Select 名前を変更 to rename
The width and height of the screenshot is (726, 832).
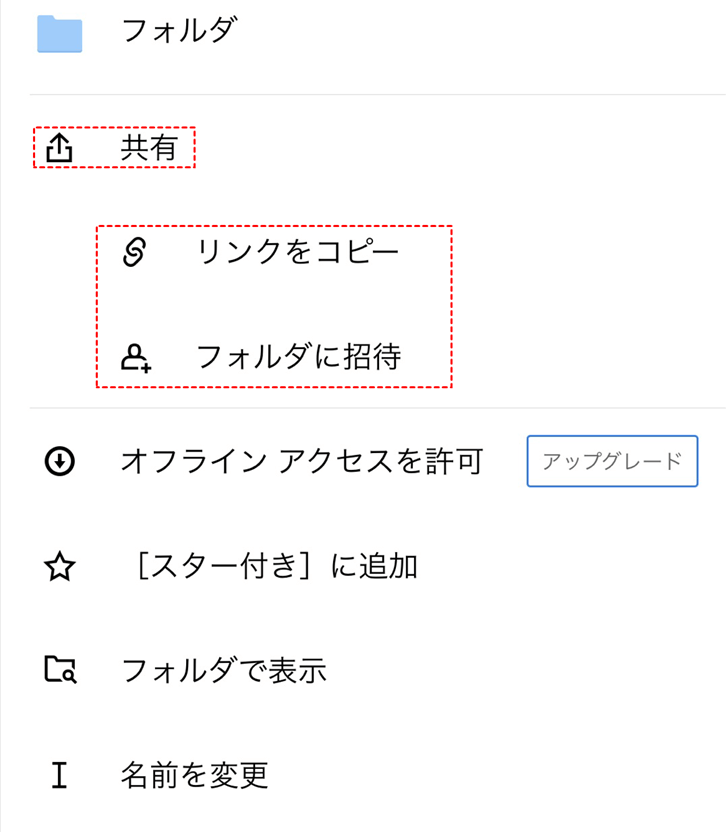tap(194, 775)
